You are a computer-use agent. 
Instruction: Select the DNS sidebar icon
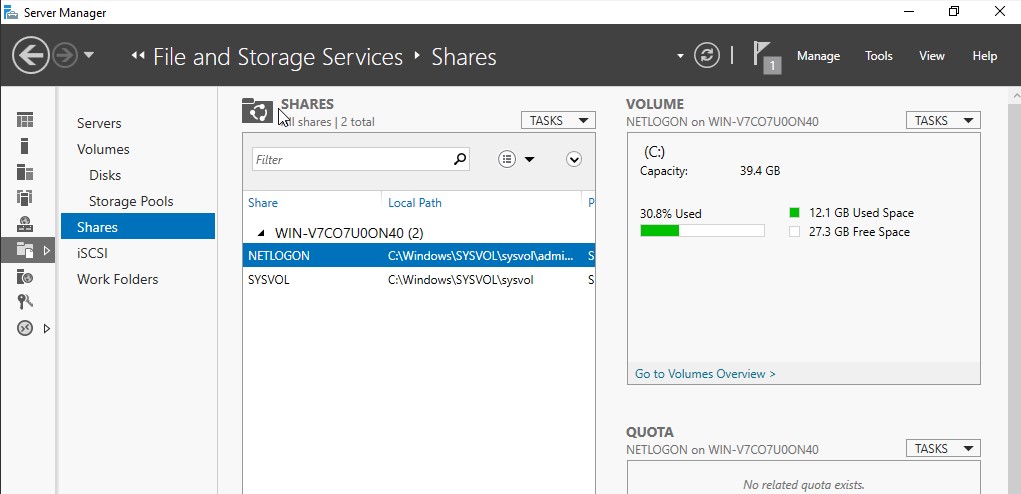[x=25, y=225]
